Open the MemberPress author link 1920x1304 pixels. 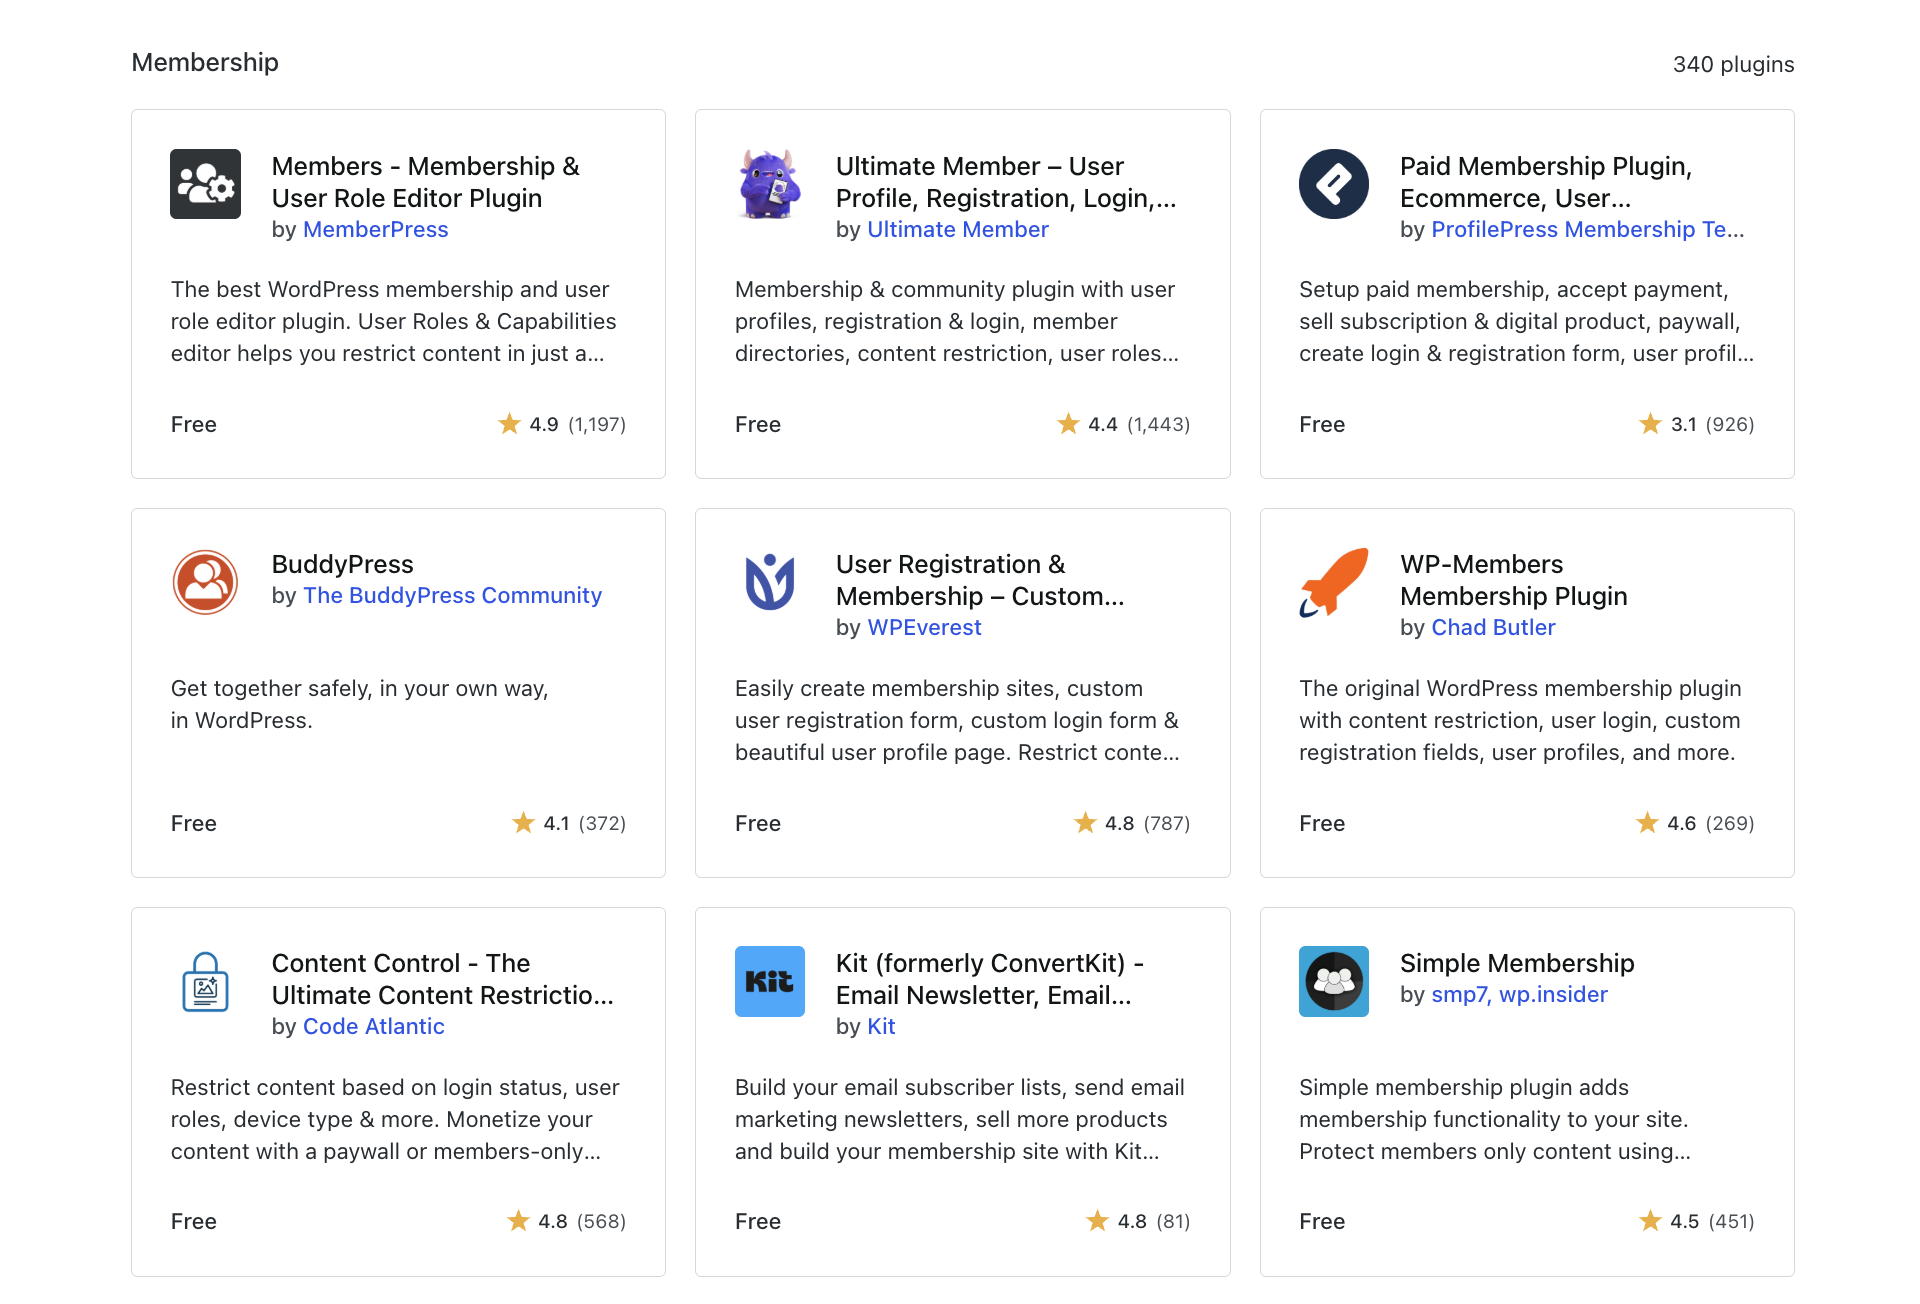[x=375, y=230]
